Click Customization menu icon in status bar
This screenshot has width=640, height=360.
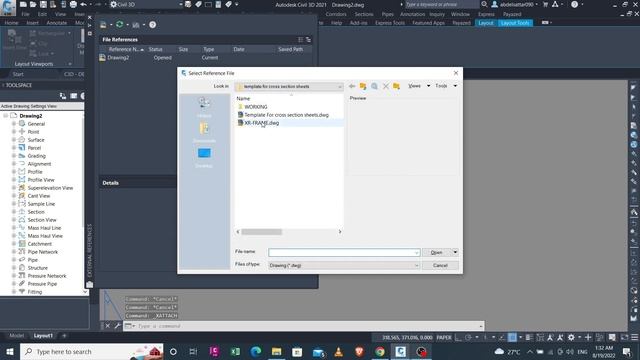click(635, 338)
